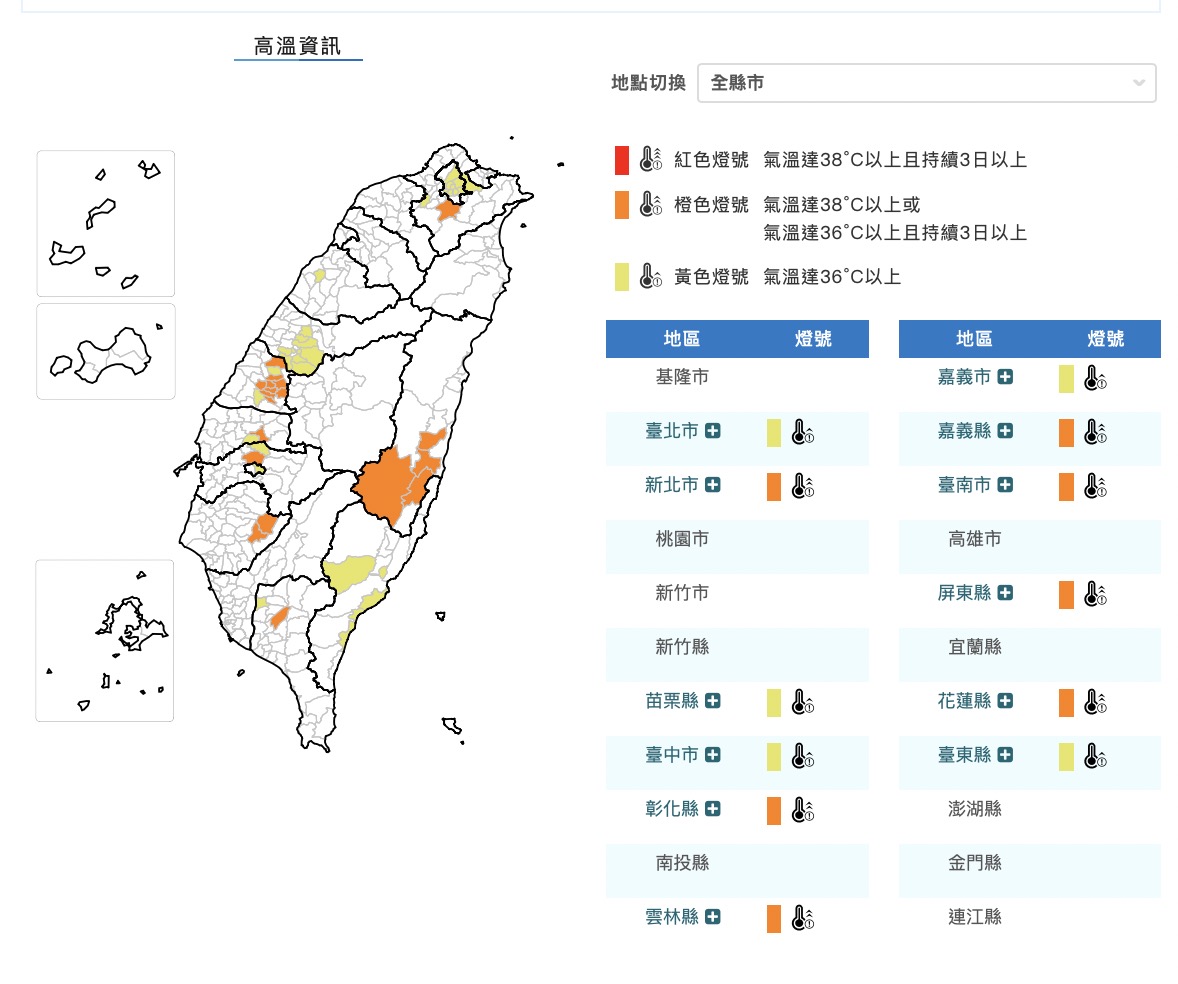1178x984 pixels.
Task: Click the thermometer icon in 雲林縣 row
Action: (802, 919)
